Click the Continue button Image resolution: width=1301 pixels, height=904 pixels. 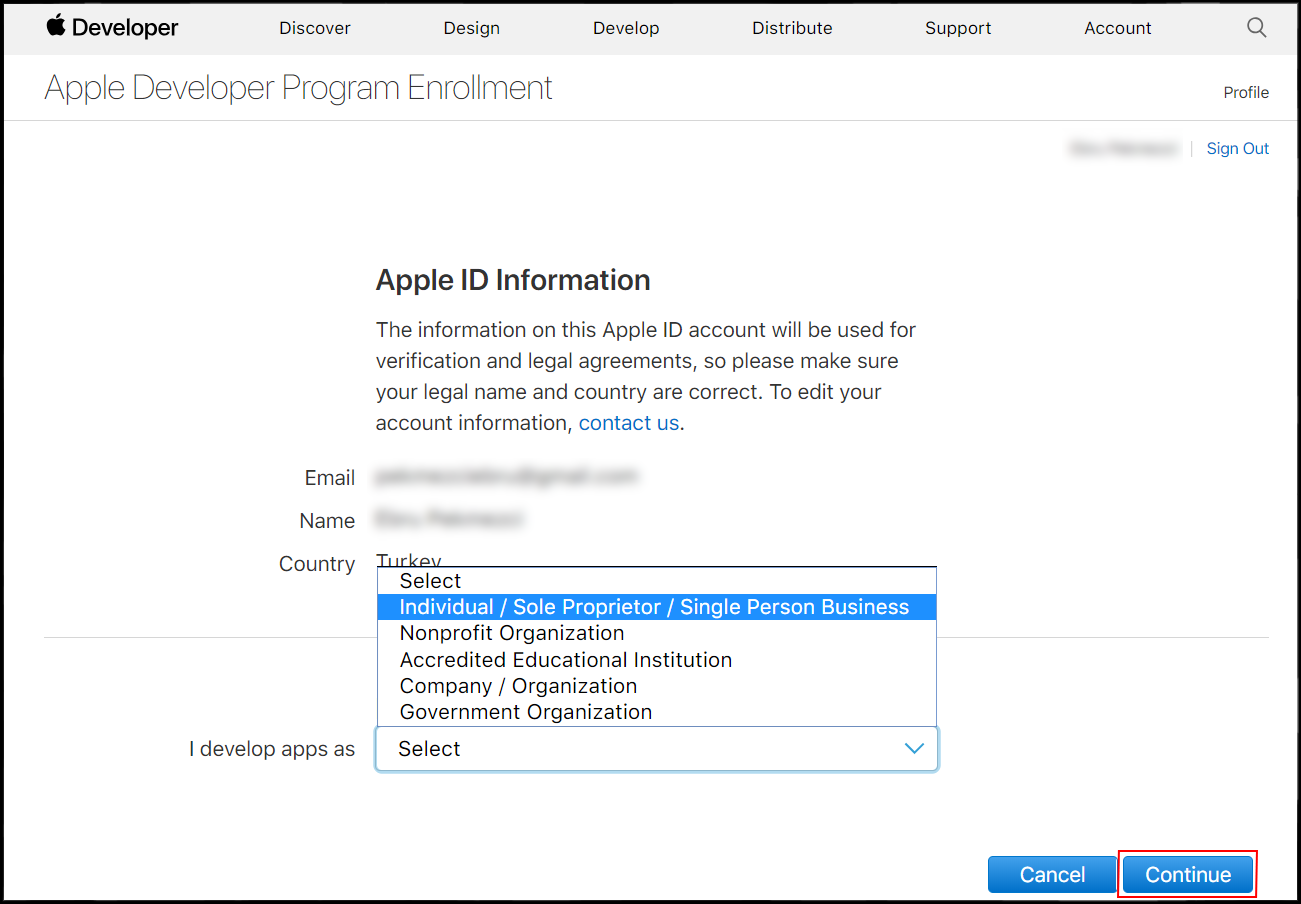point(1188,875)
